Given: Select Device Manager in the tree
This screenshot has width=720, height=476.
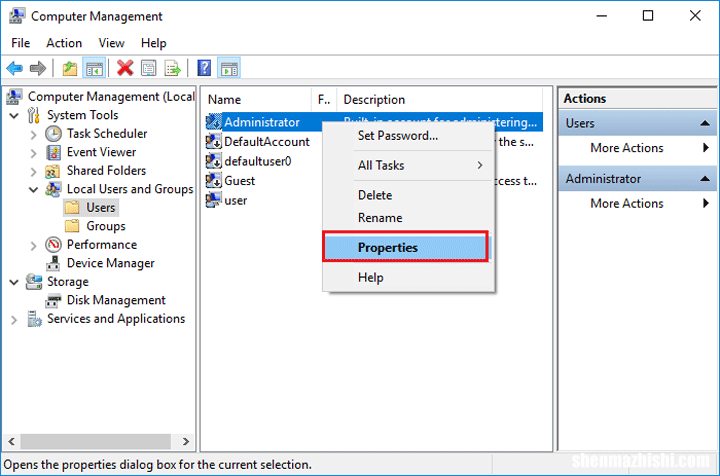Looking at the screenshot, I should 110,263.
